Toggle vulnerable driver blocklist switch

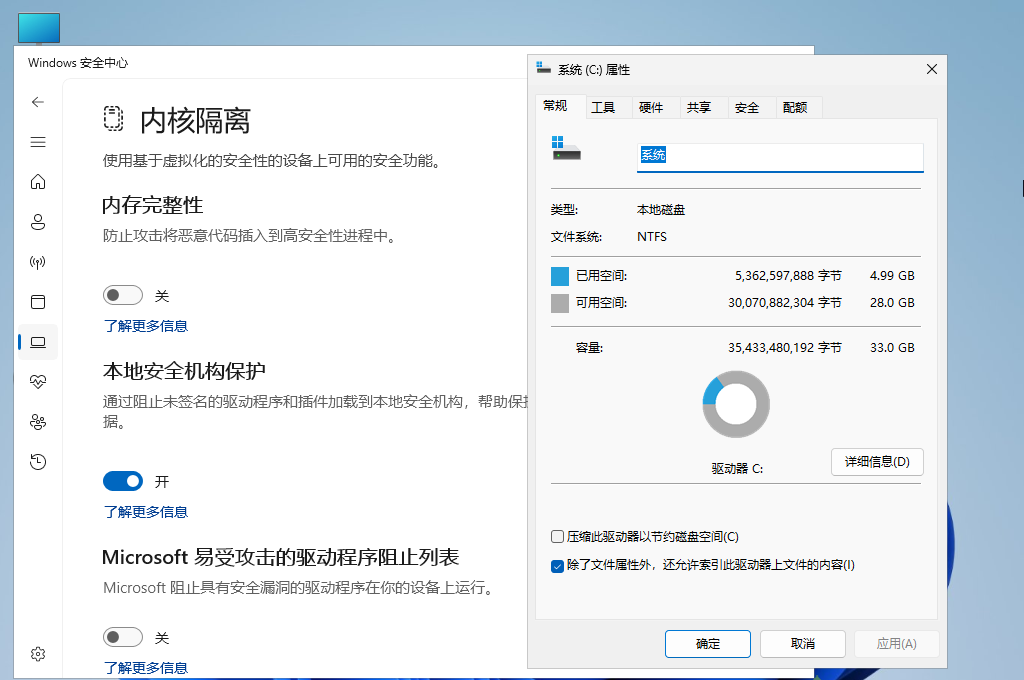pyautogui.click(x=123, y=637)
